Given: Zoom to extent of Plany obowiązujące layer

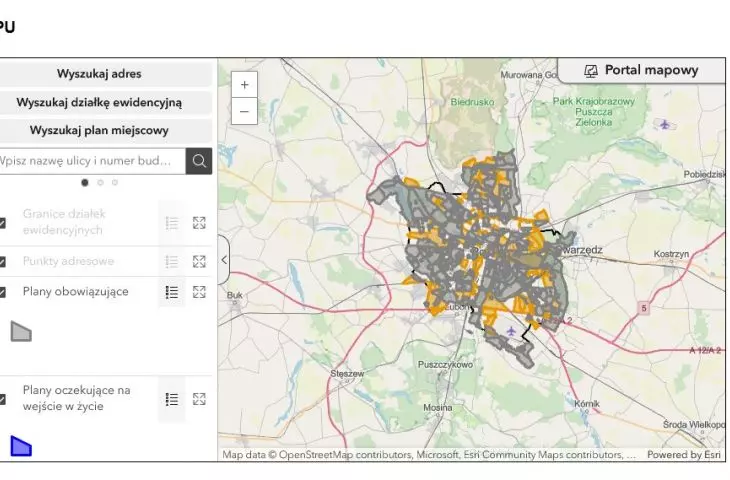Looking at the screenshot, I should [x=199, y=292].
